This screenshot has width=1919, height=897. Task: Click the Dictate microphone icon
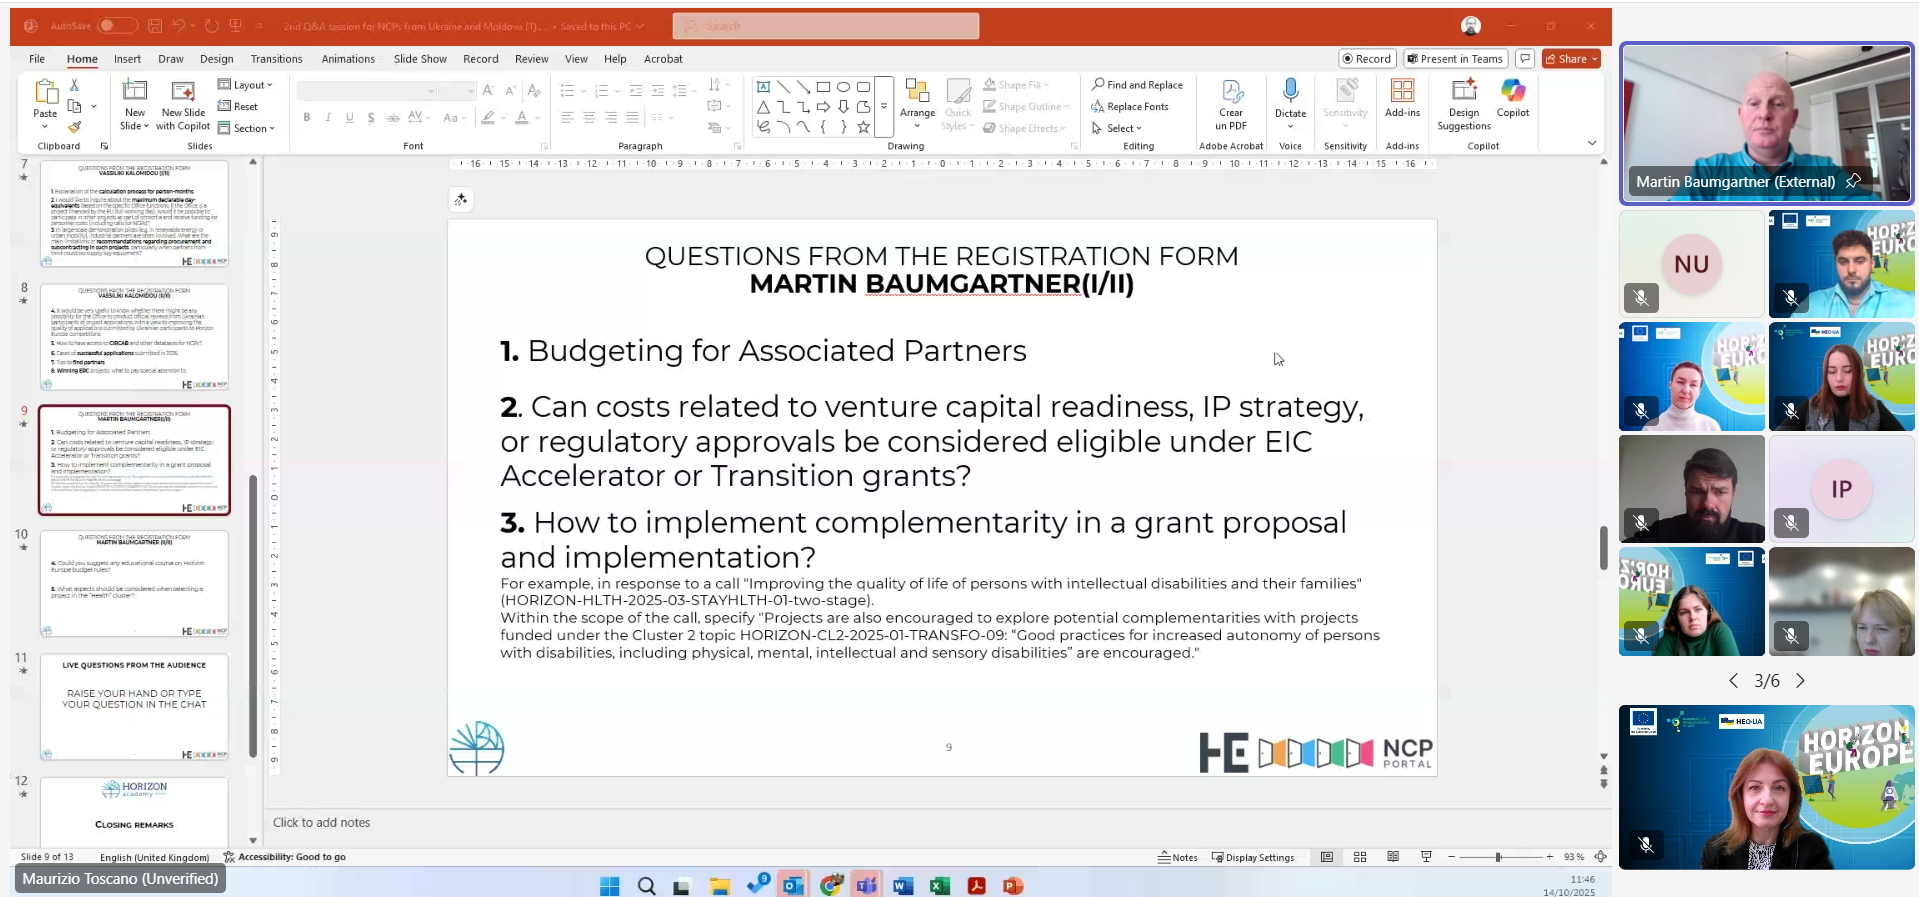pyautogui.click(x=1290, y=92)
